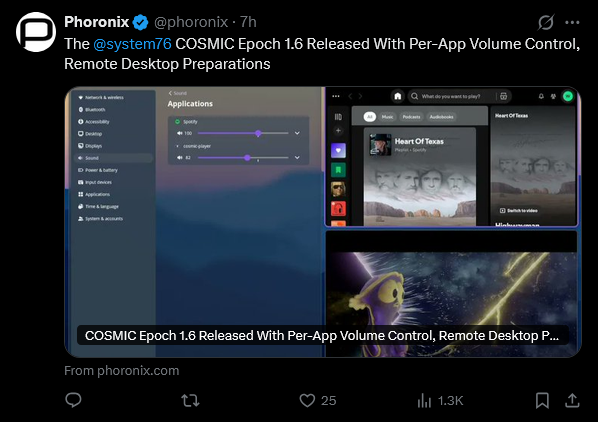This screenshot has width=598, height=422.
Task: Open the 7h timestamp link
Action: tap(248, 22)
